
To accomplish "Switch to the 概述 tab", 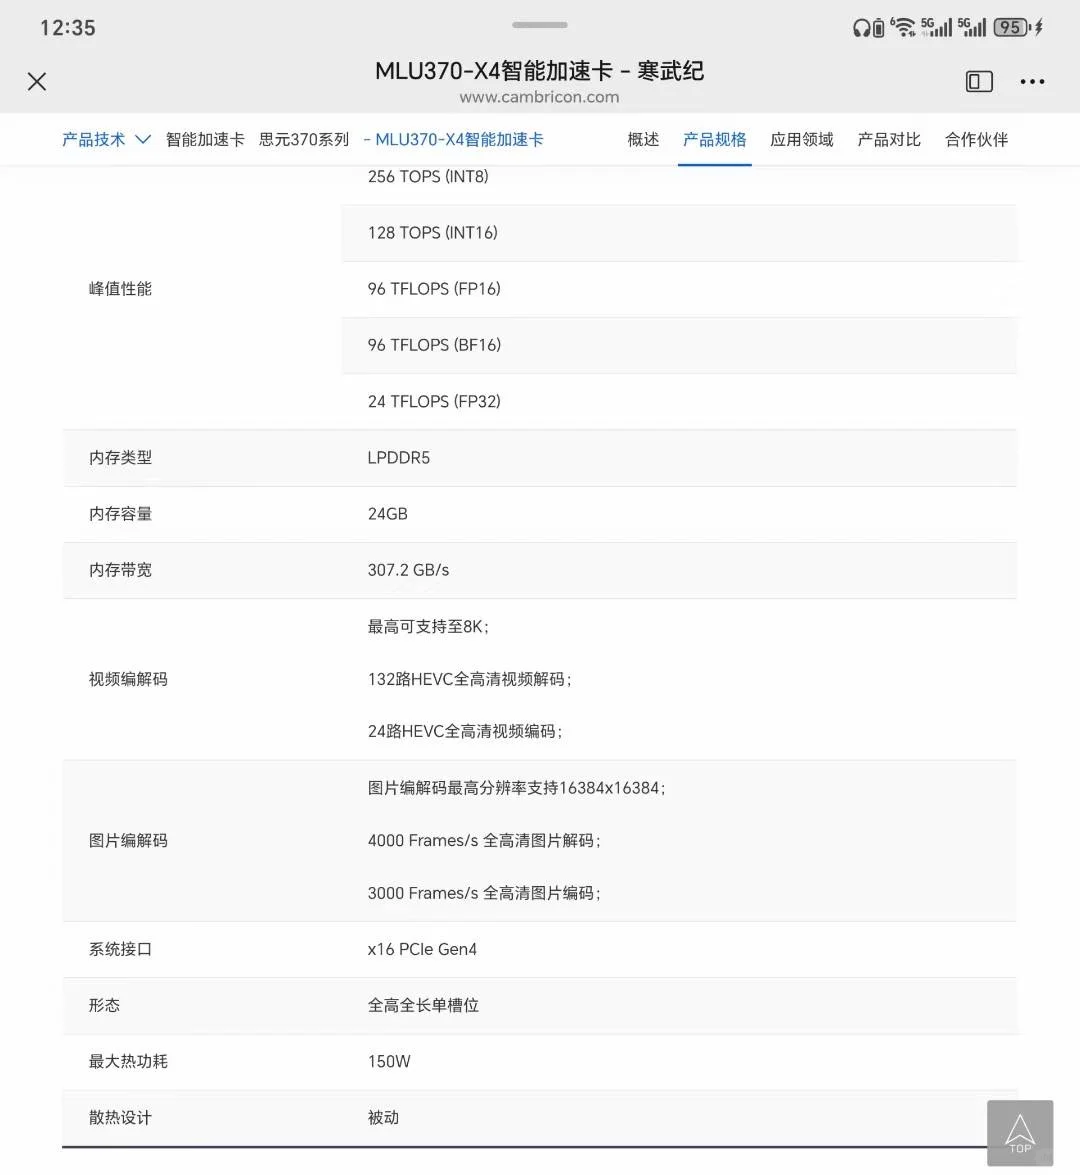I will (642, 139).
